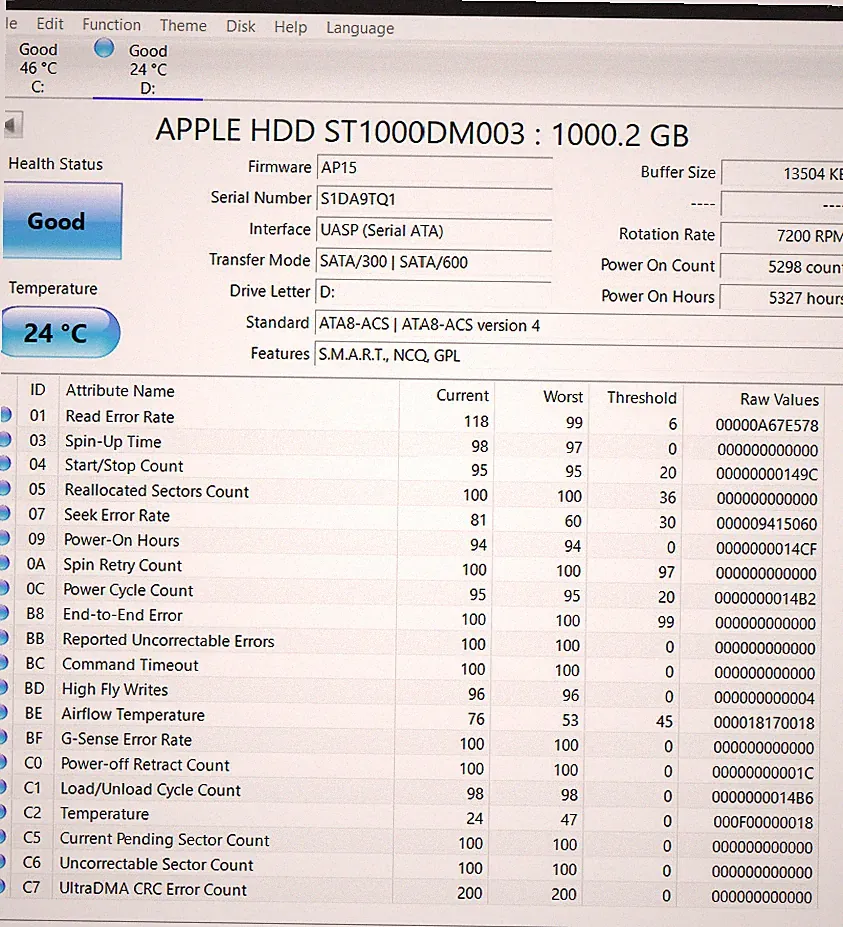Open the Edit menu
The width and height of the screenshot is (843, 927).
pyautogui.click(x=50, y=24)
